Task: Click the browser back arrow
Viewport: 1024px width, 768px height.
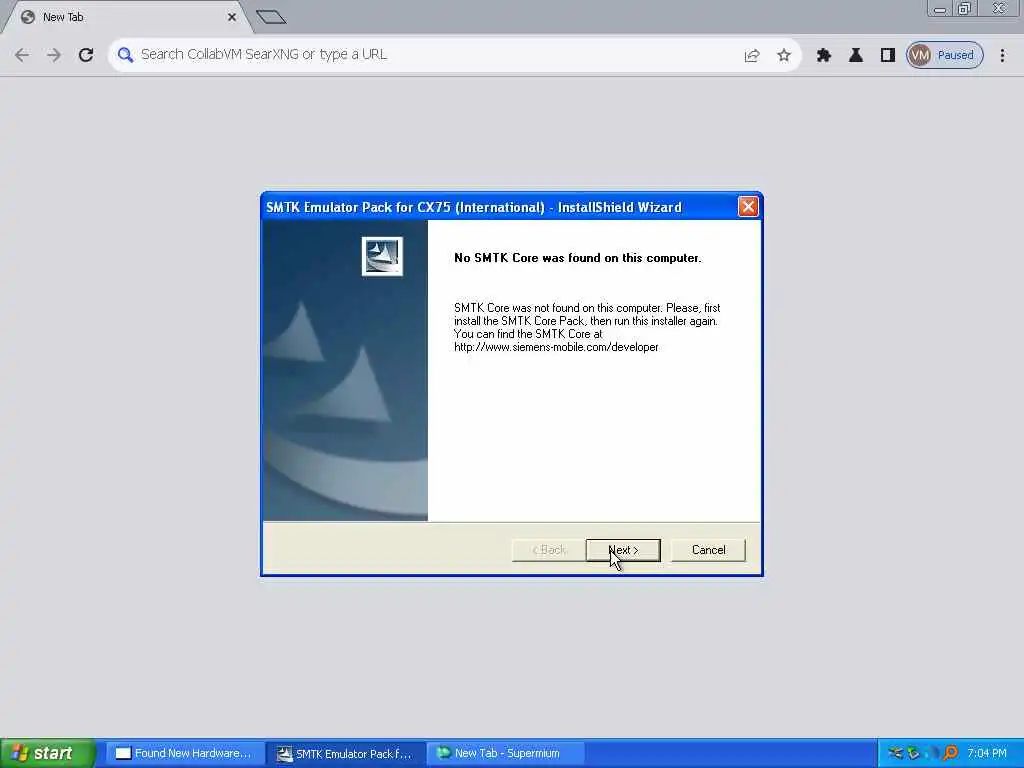Action: tap(22, 55)
